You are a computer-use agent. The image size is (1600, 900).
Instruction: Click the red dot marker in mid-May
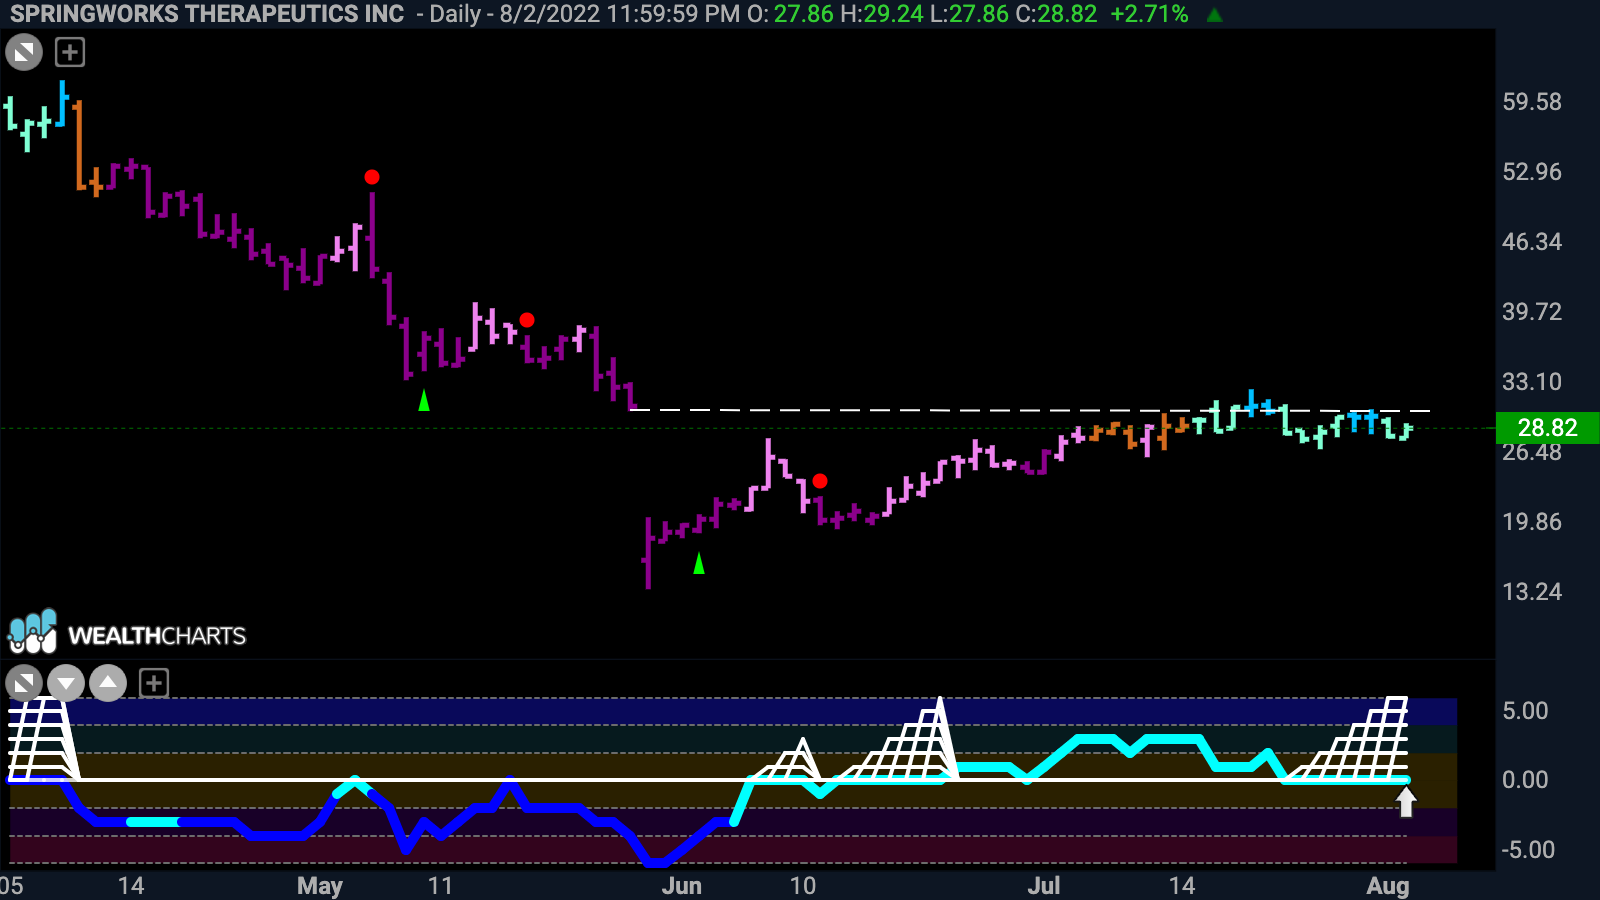pos(527,320)
